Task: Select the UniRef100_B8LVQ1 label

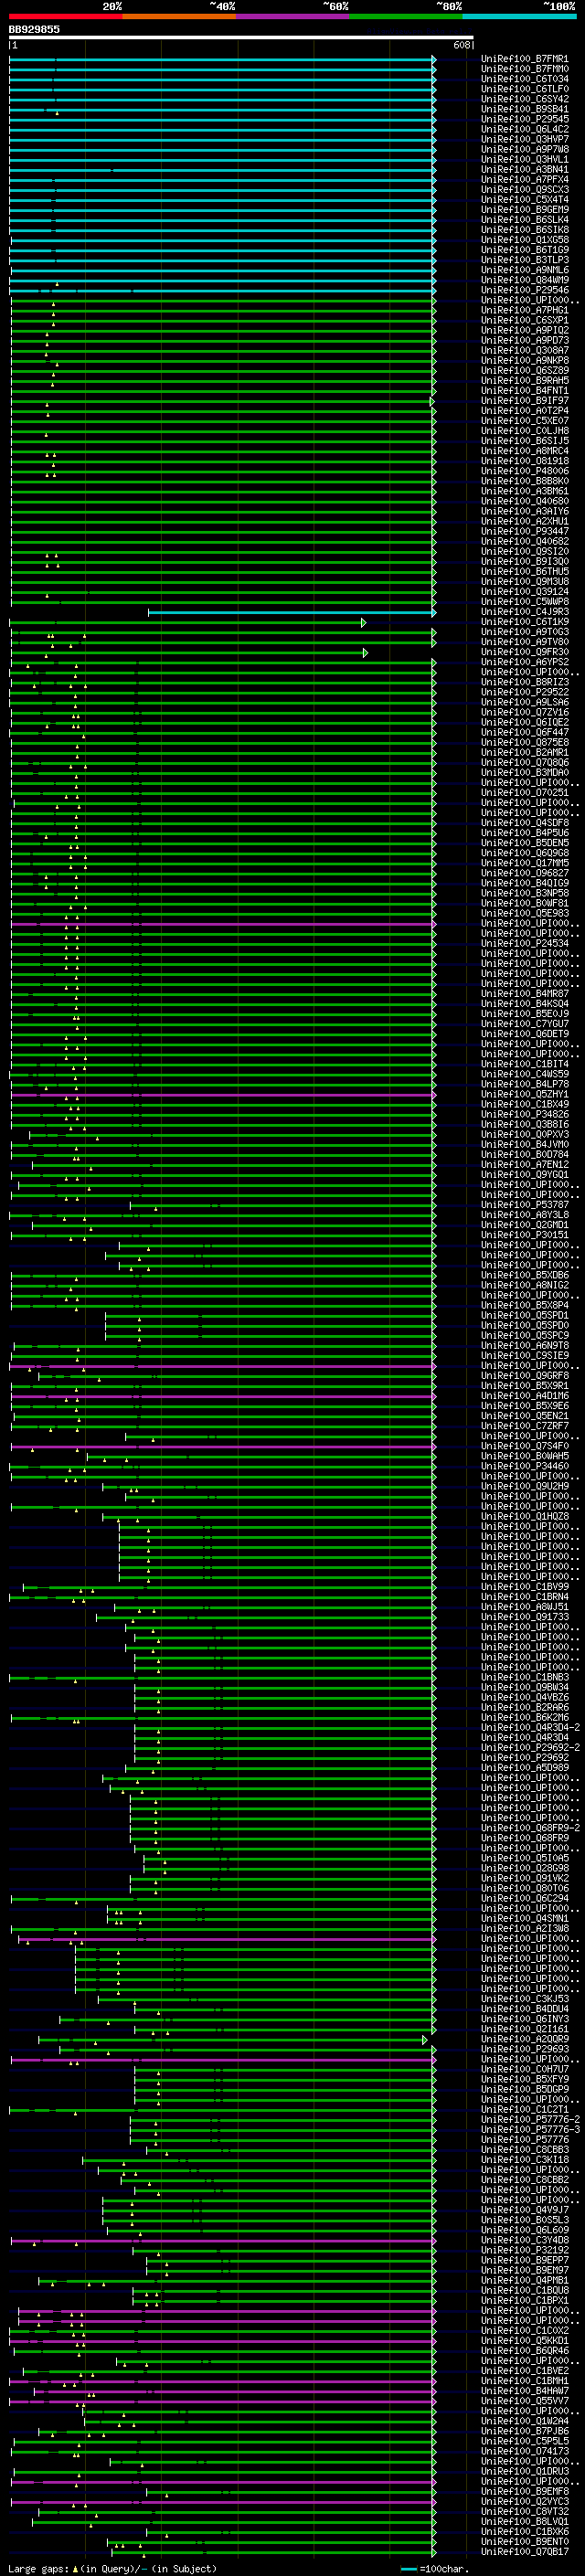Action: click(x=524, y=2521)
